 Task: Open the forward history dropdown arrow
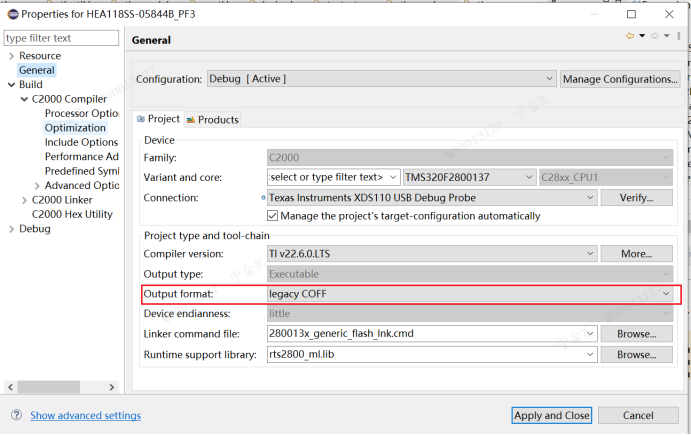click(667, 36)
